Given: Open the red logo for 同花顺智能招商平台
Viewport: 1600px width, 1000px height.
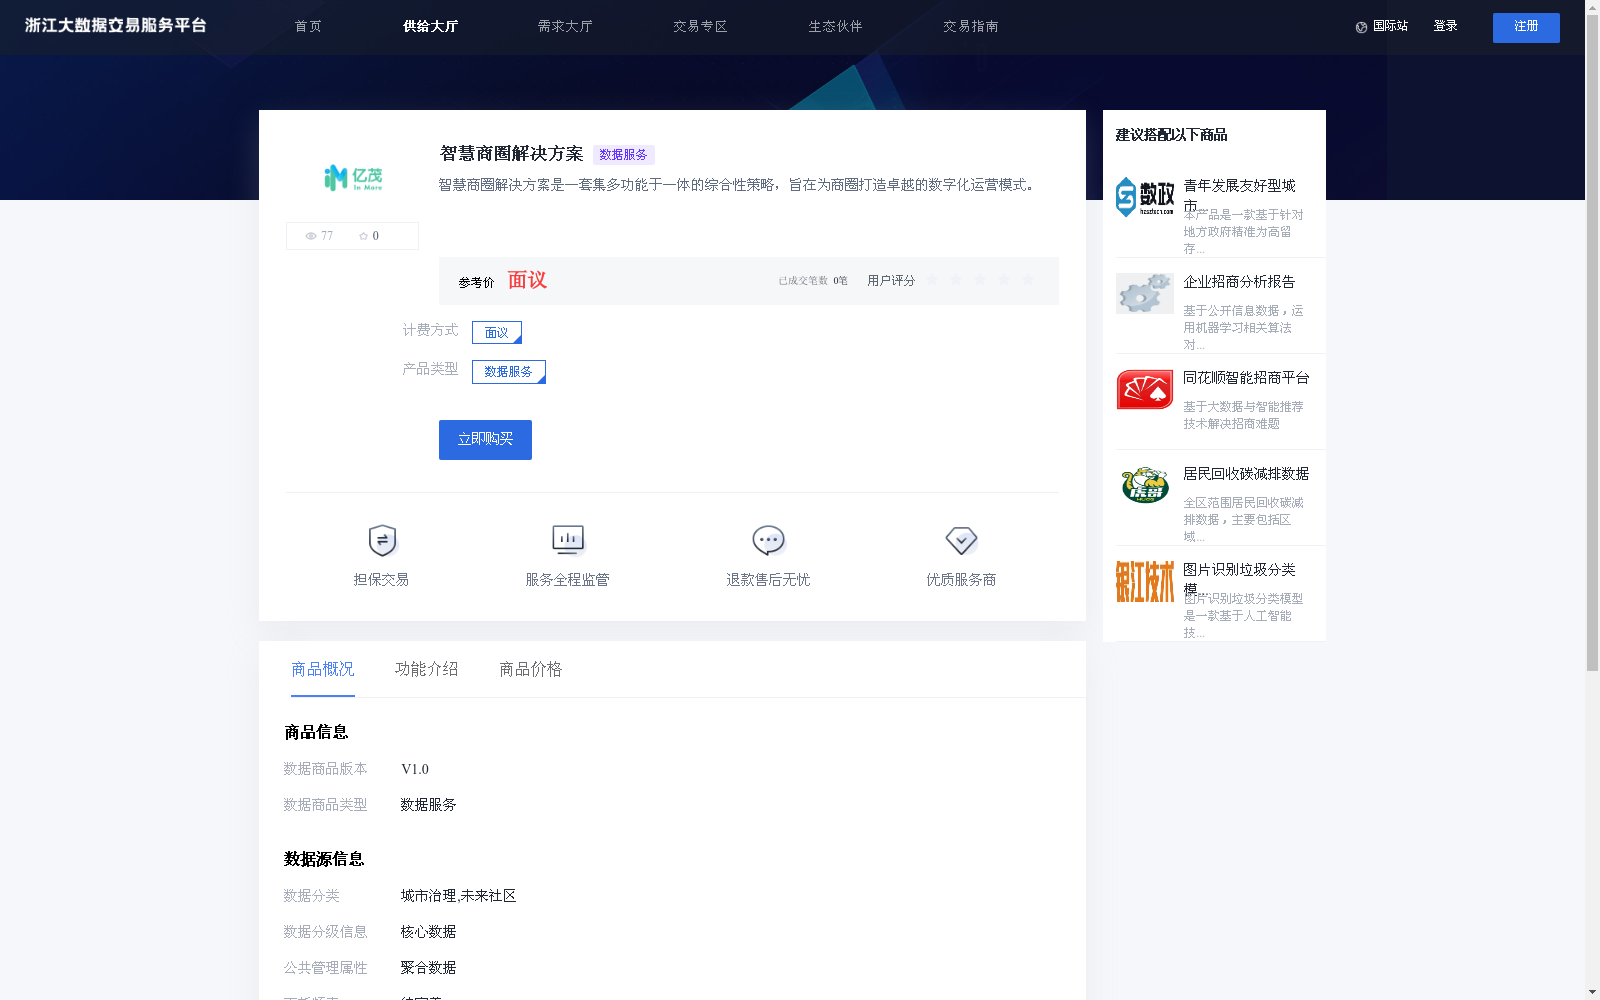Looking at the screenshot, I should click(x=1145, y=389).
